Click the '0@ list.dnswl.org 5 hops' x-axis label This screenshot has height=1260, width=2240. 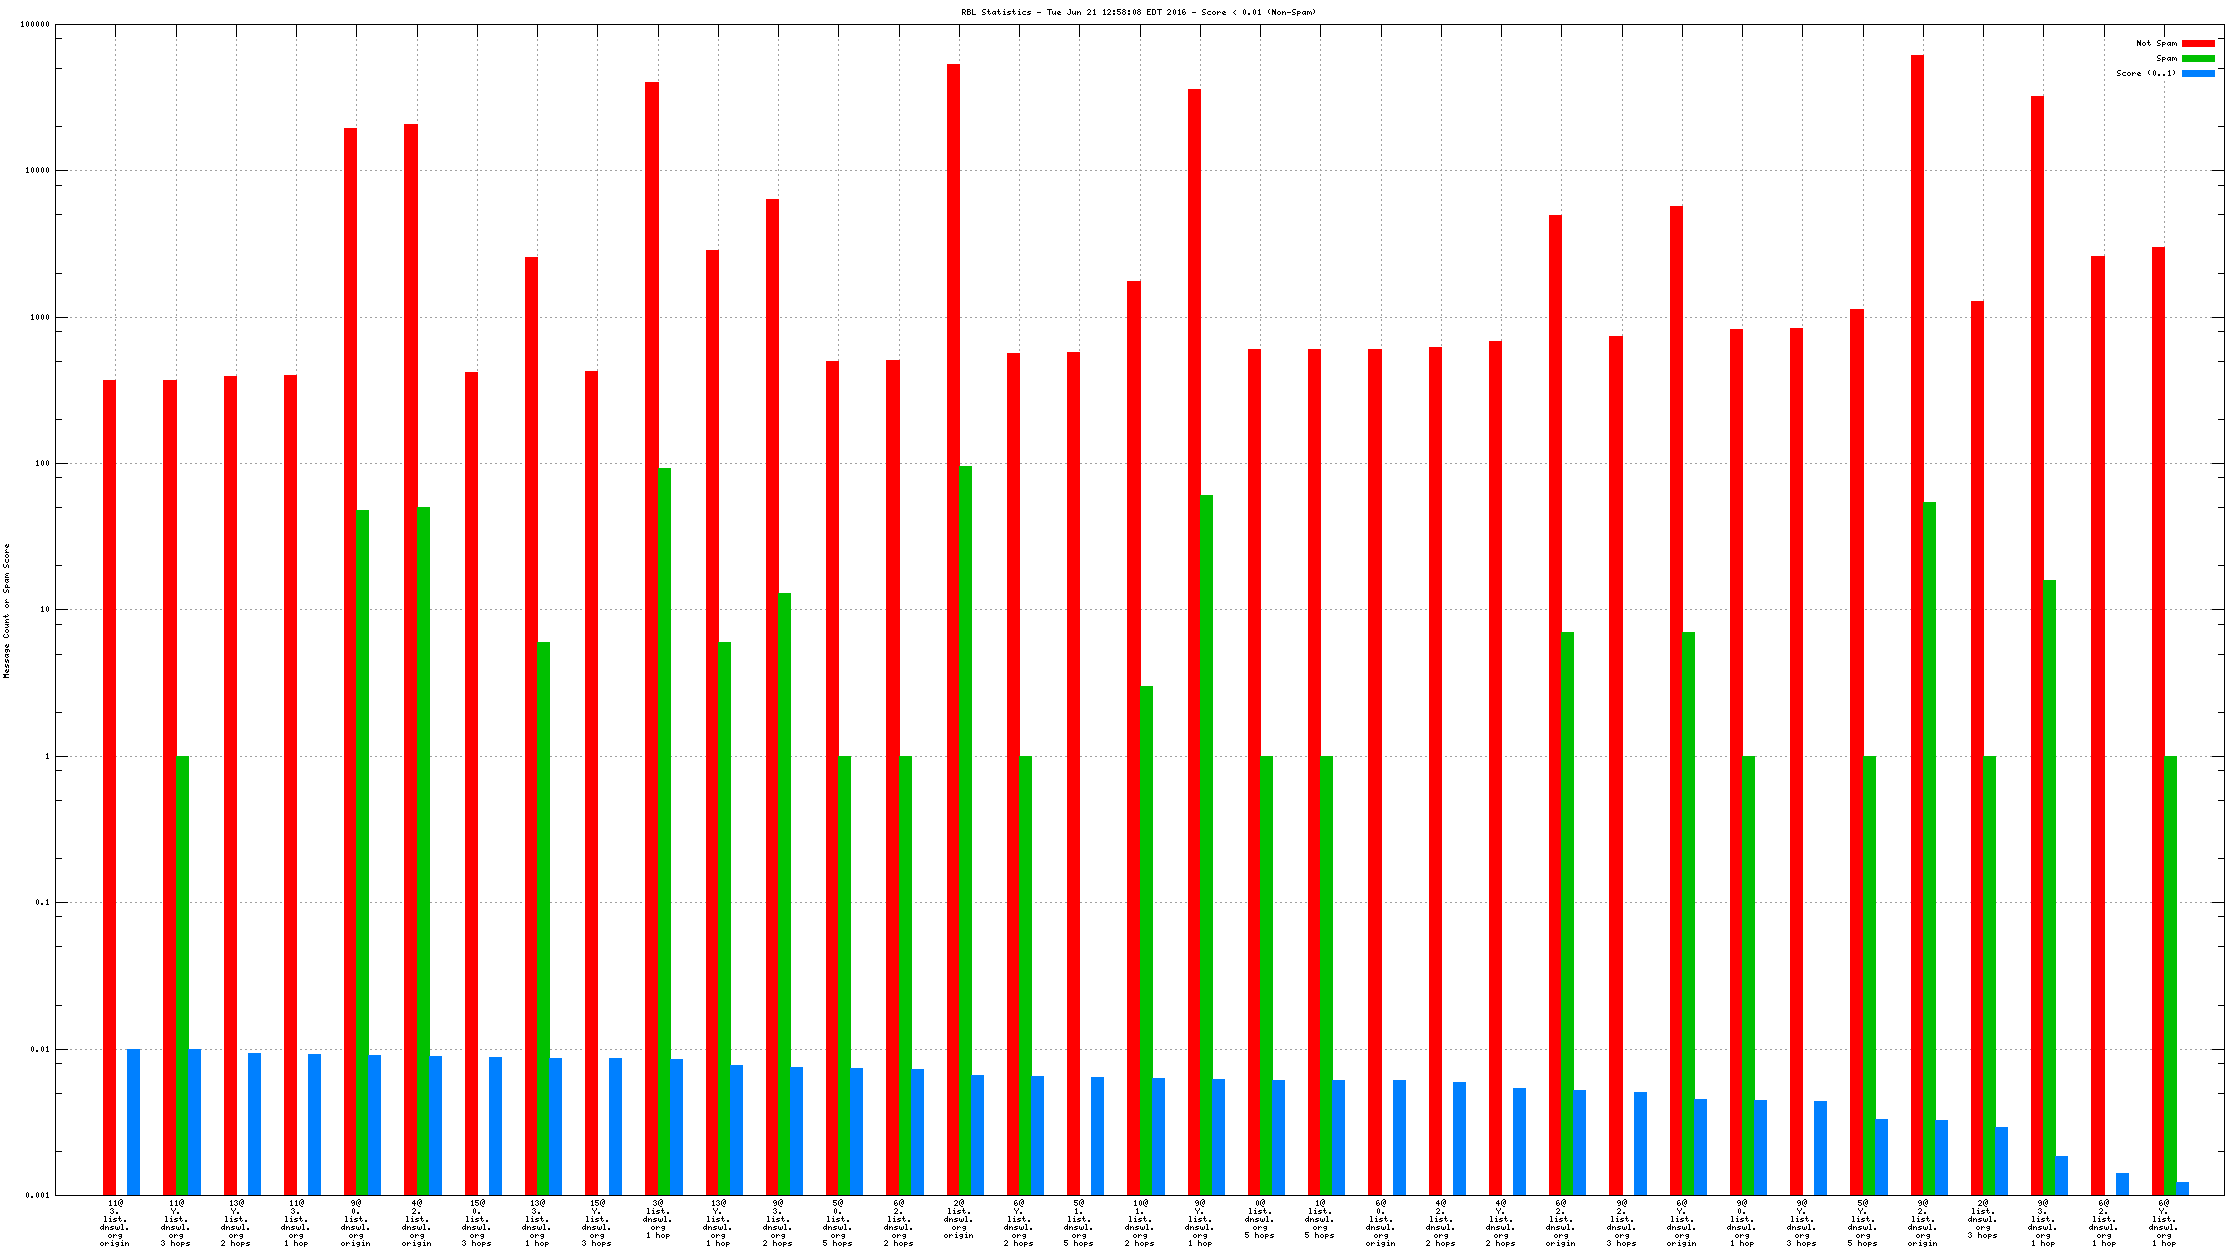[1260, 1218]
